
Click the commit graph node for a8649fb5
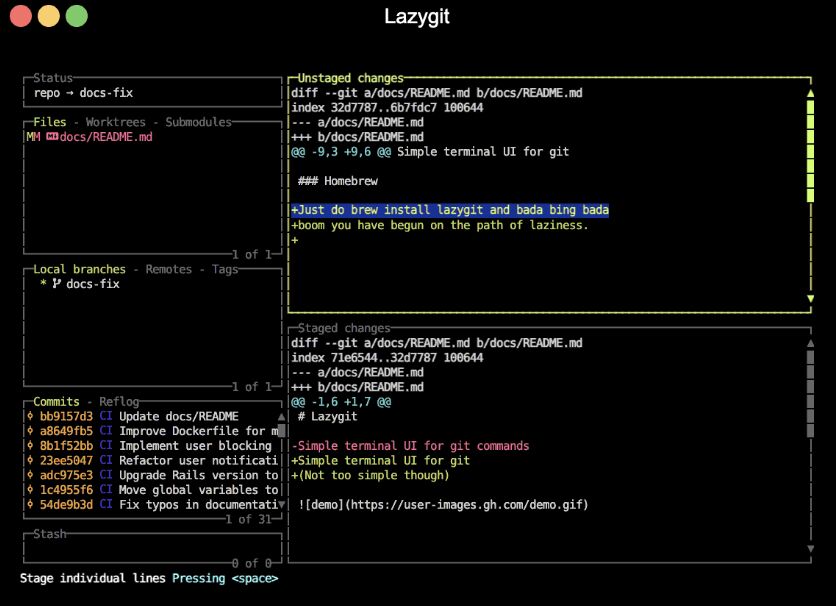coord(30,431)
